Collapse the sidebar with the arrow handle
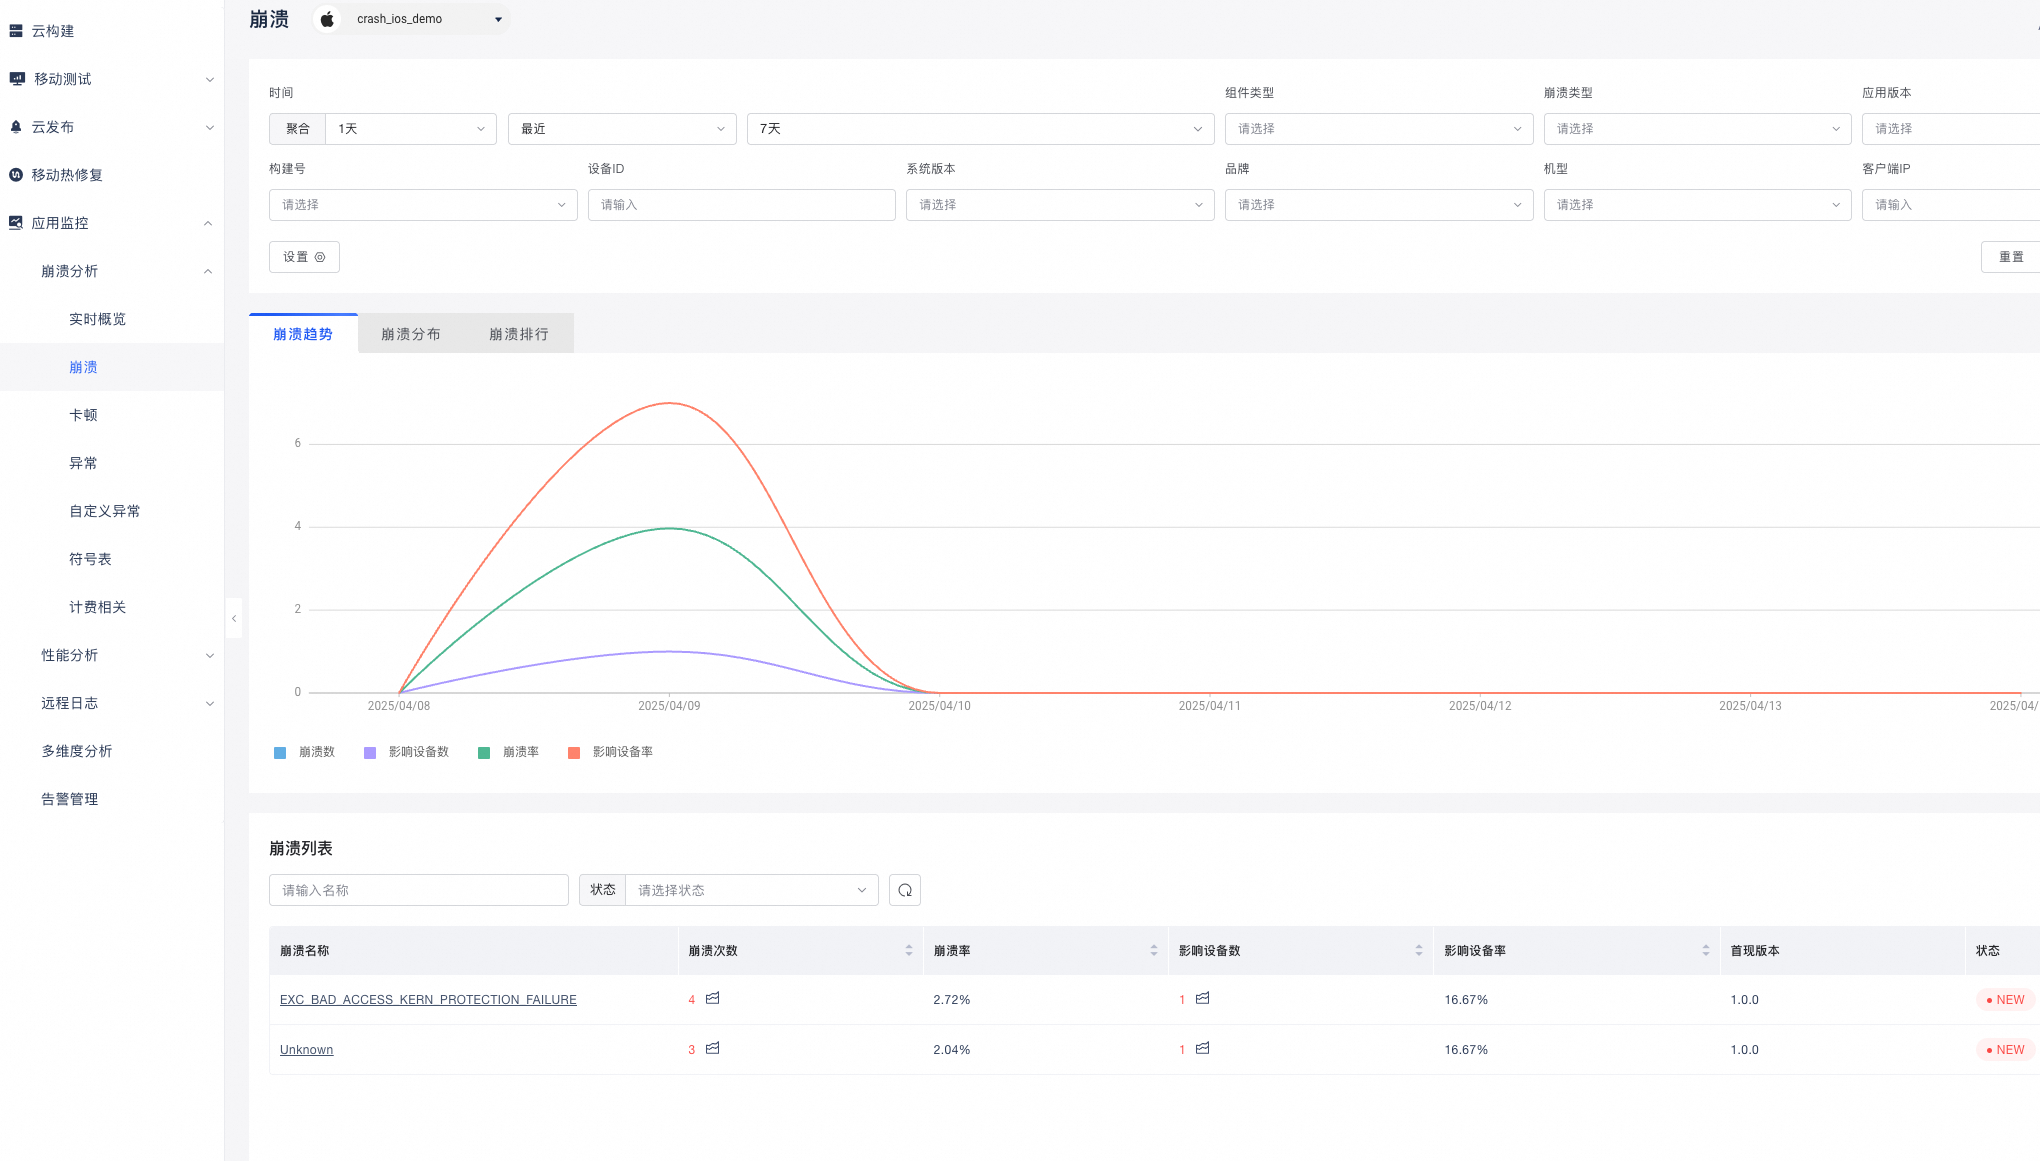This screenshot has width=2040, height=1161. pyautogui.click(x=234, y=619)
